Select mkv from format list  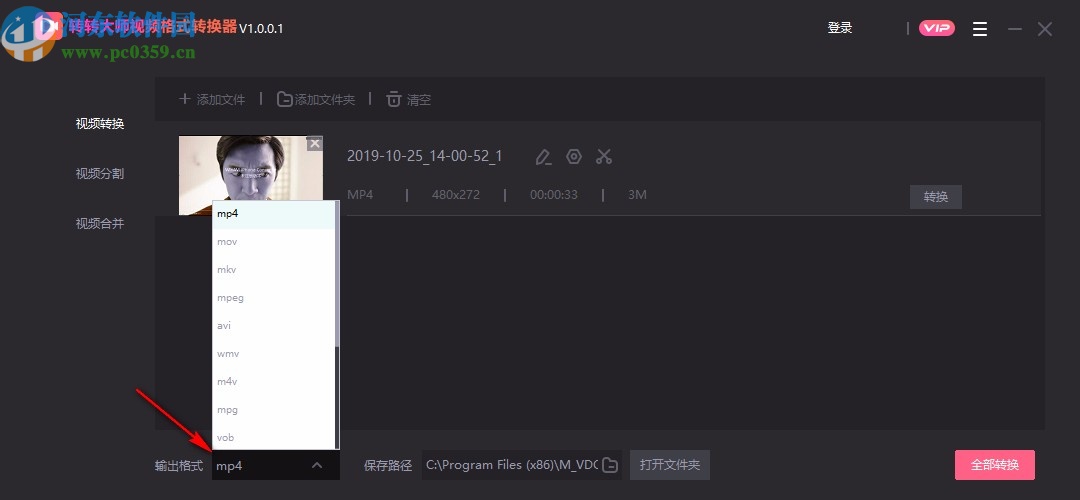click(273, 270)
